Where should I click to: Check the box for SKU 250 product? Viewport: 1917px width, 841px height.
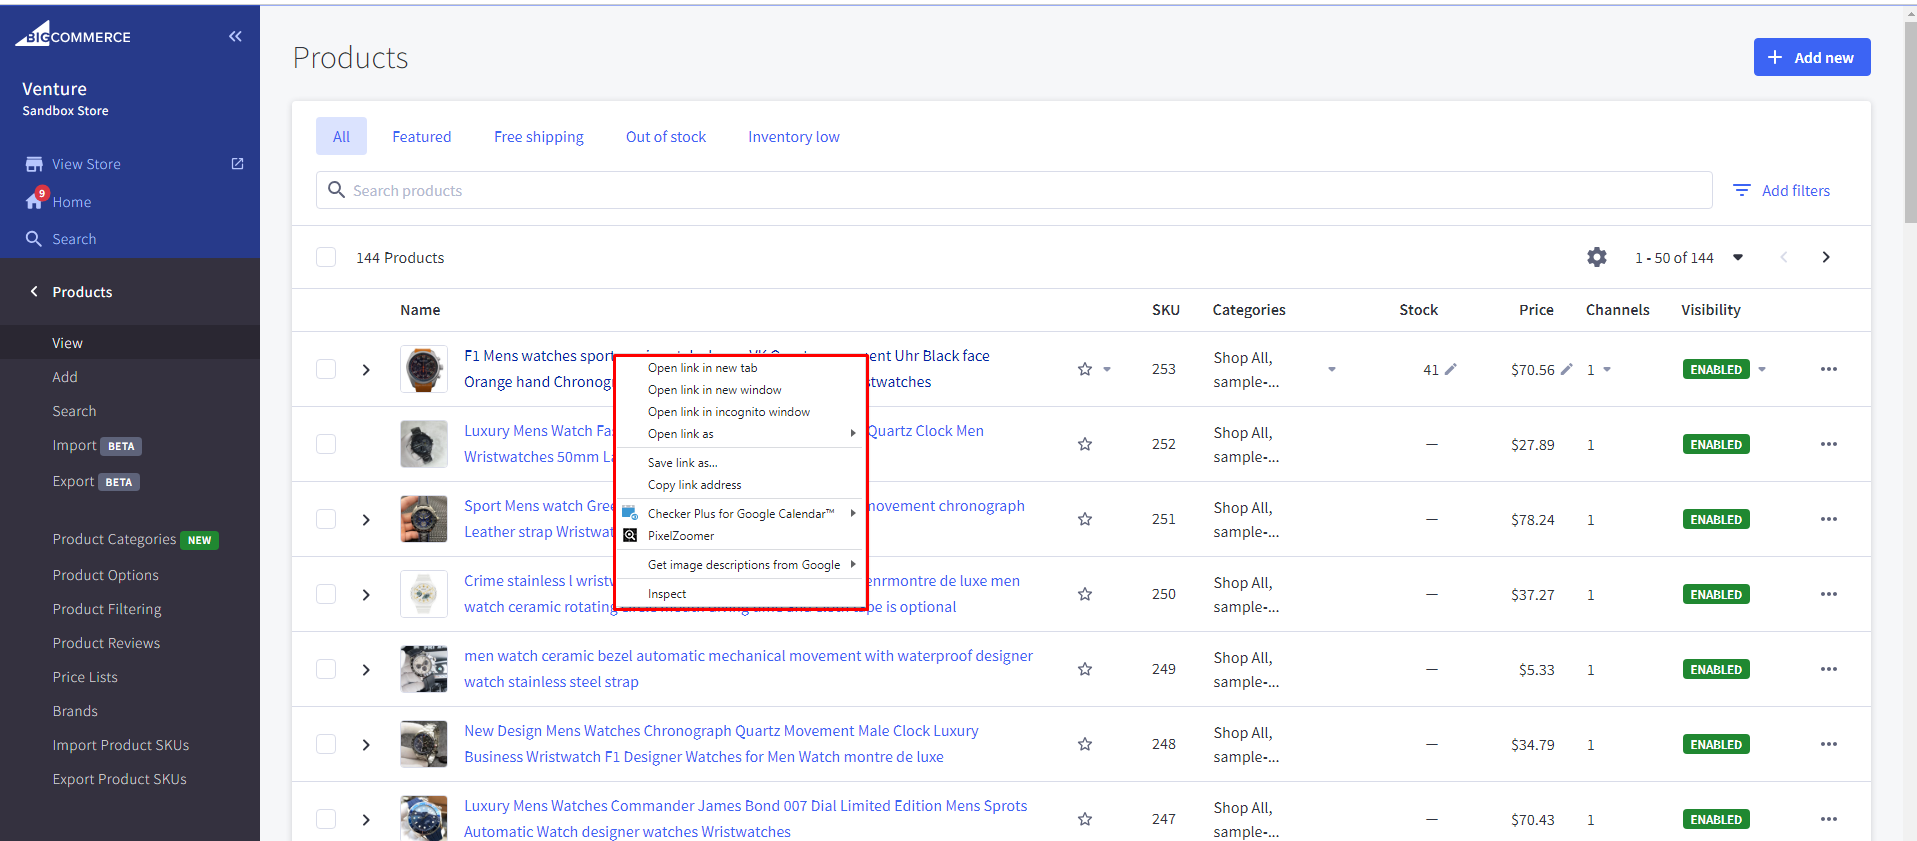(x=326, y=594)
